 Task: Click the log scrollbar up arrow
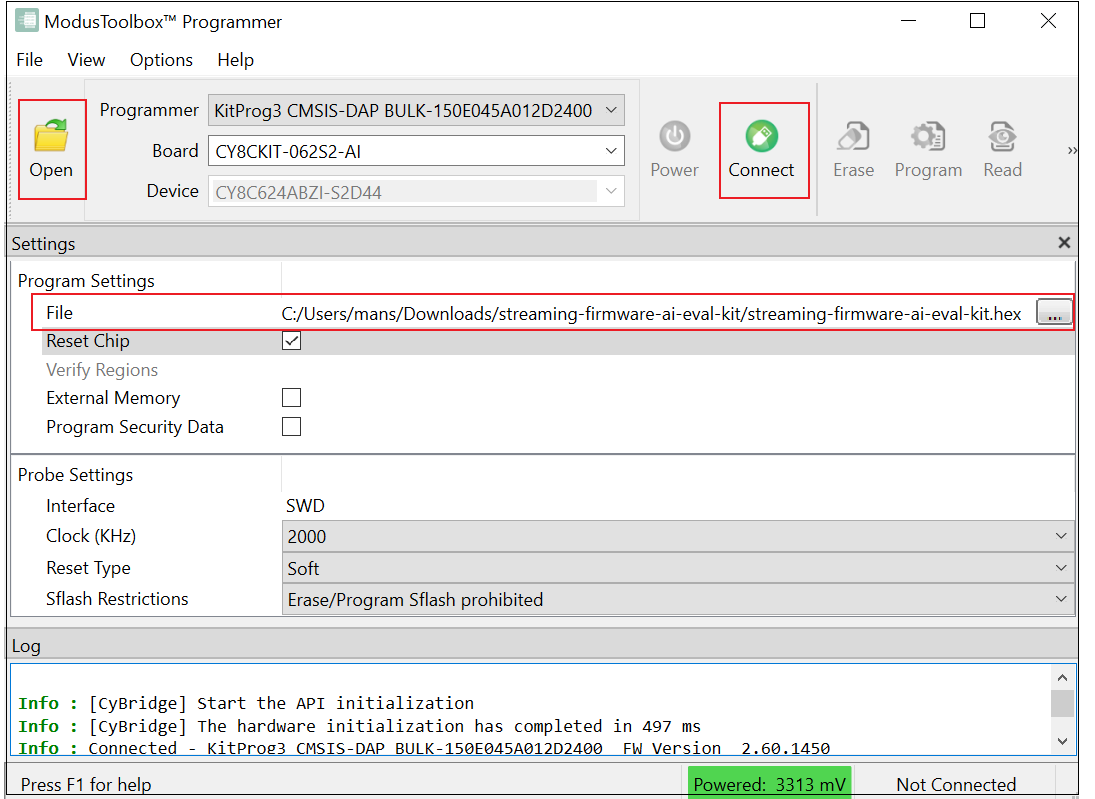coord(1062,677)
